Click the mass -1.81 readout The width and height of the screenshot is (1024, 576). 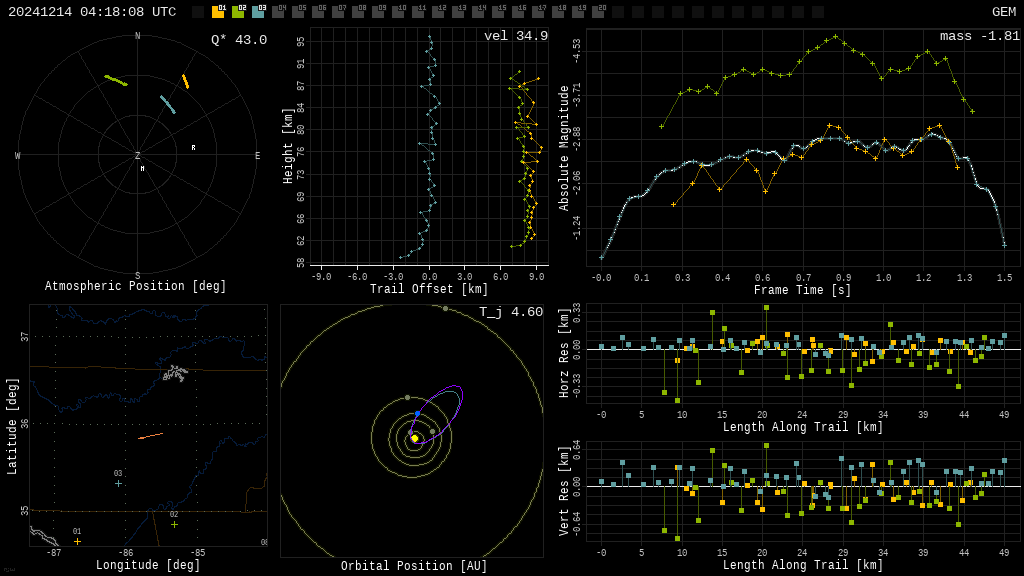click(x=979, y=36)
